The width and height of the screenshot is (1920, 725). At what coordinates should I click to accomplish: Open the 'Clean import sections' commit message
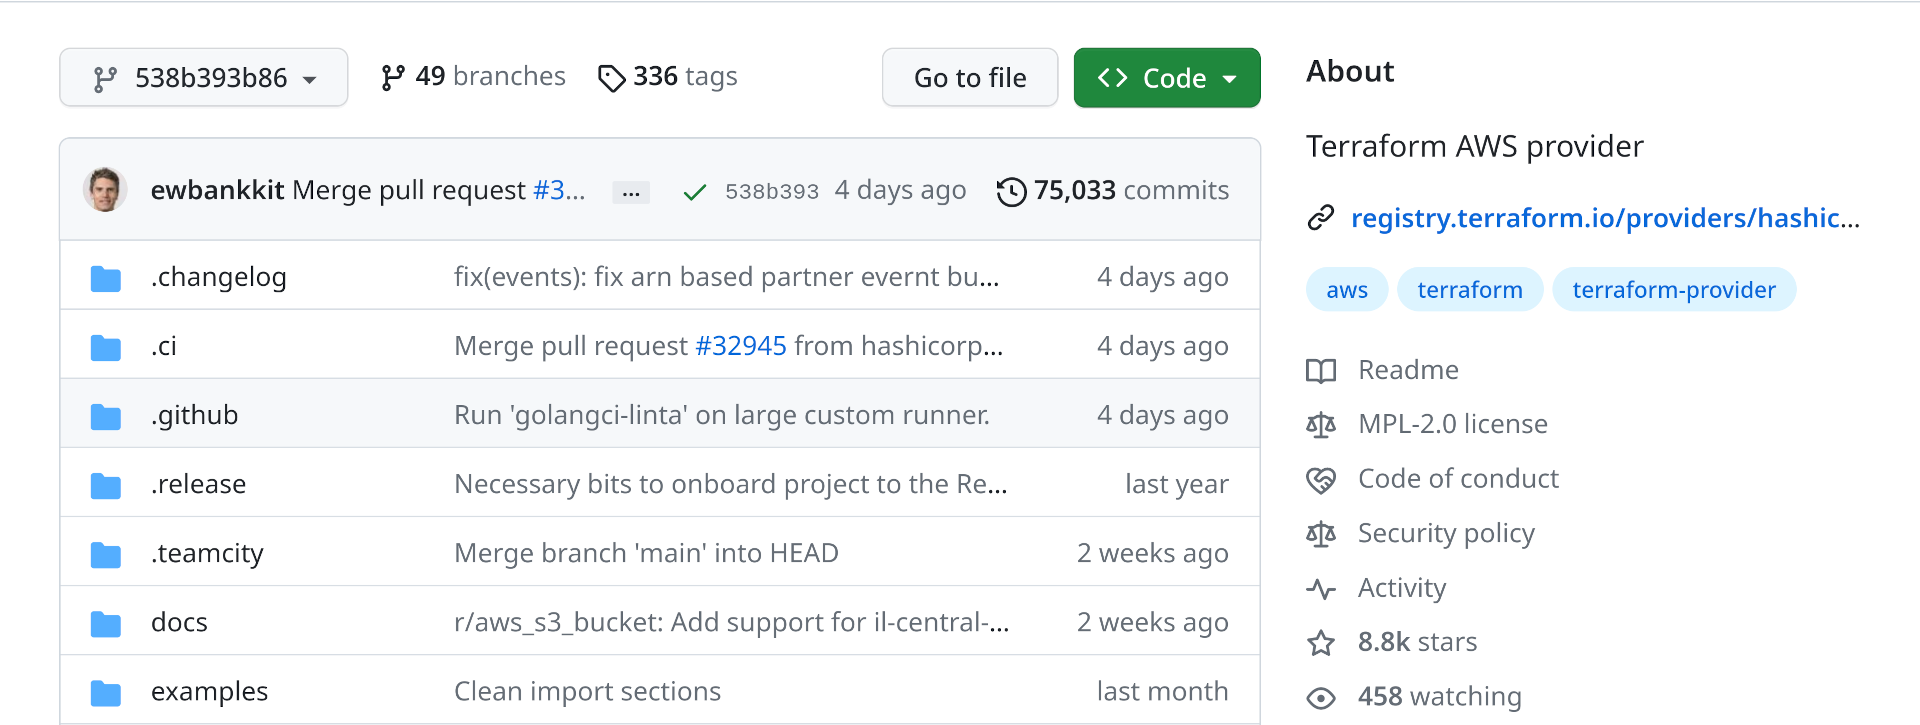588,691
